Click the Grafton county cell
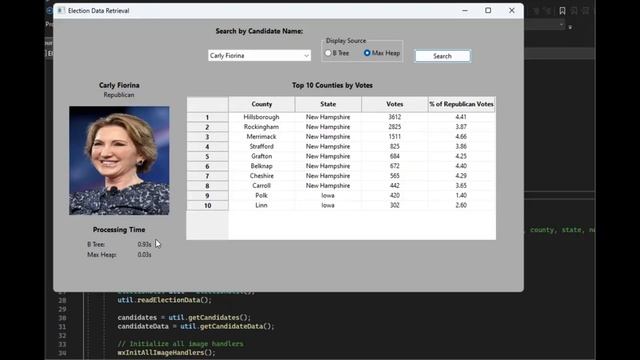 pos(262,156)
